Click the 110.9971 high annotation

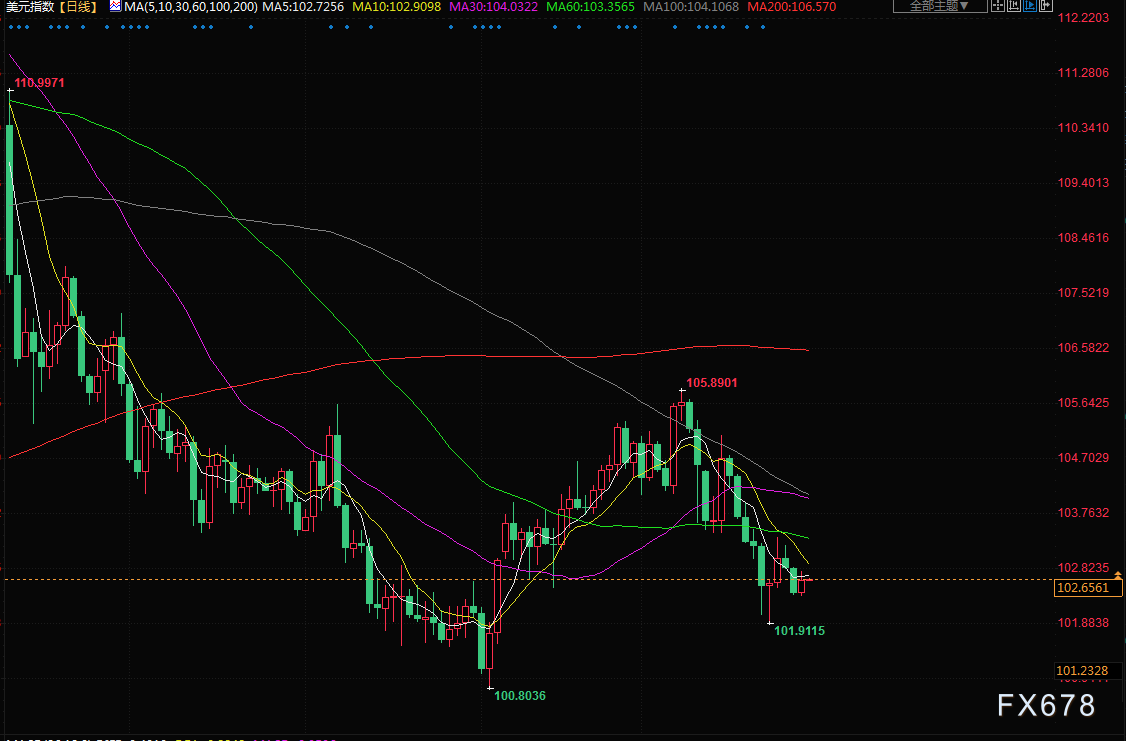point(39,83)
